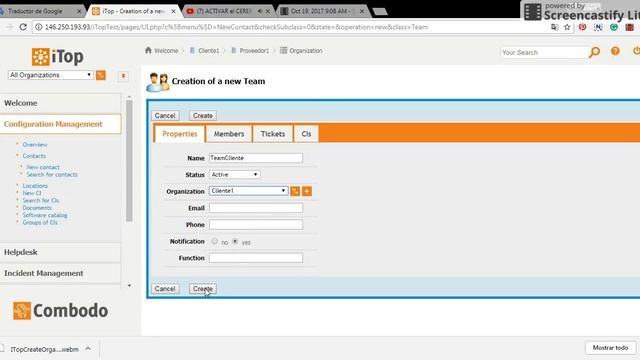This screenshot has width=640, height=360.
Task: Reload the page with browser refresh icon
Action: (23, 27)
